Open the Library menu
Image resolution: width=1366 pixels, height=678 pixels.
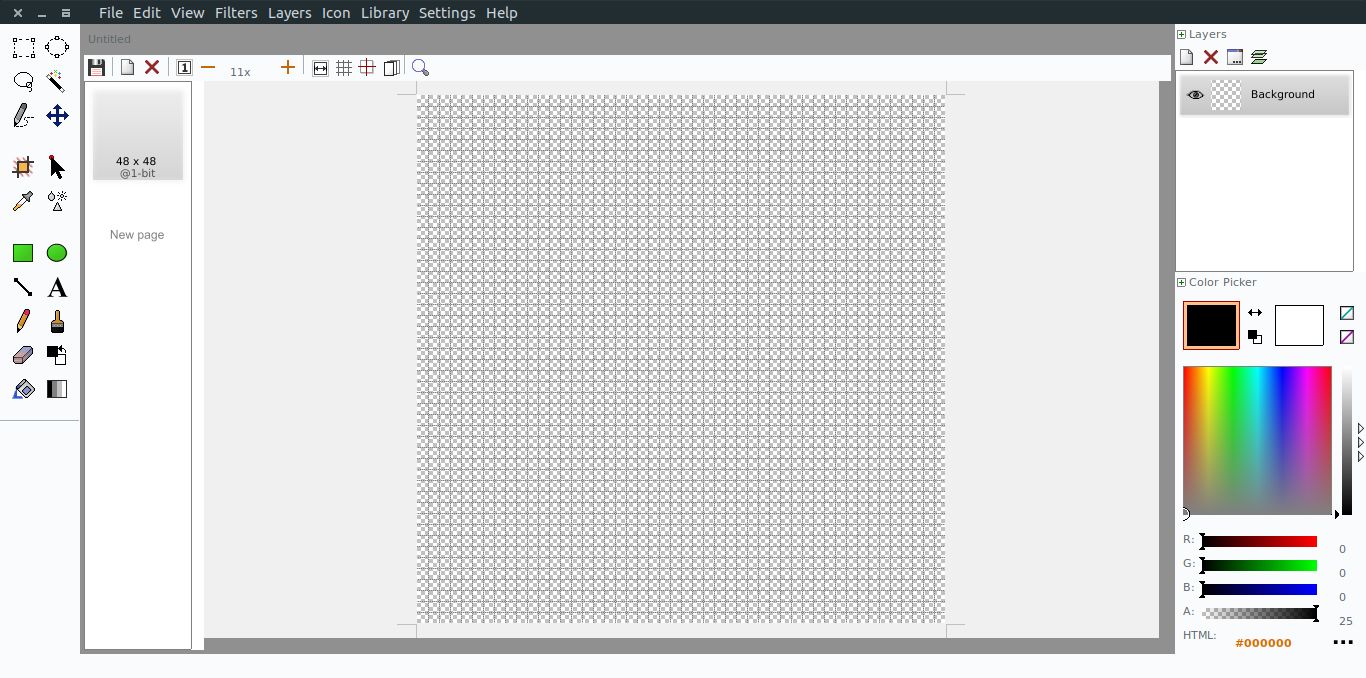tap(385, 13)
